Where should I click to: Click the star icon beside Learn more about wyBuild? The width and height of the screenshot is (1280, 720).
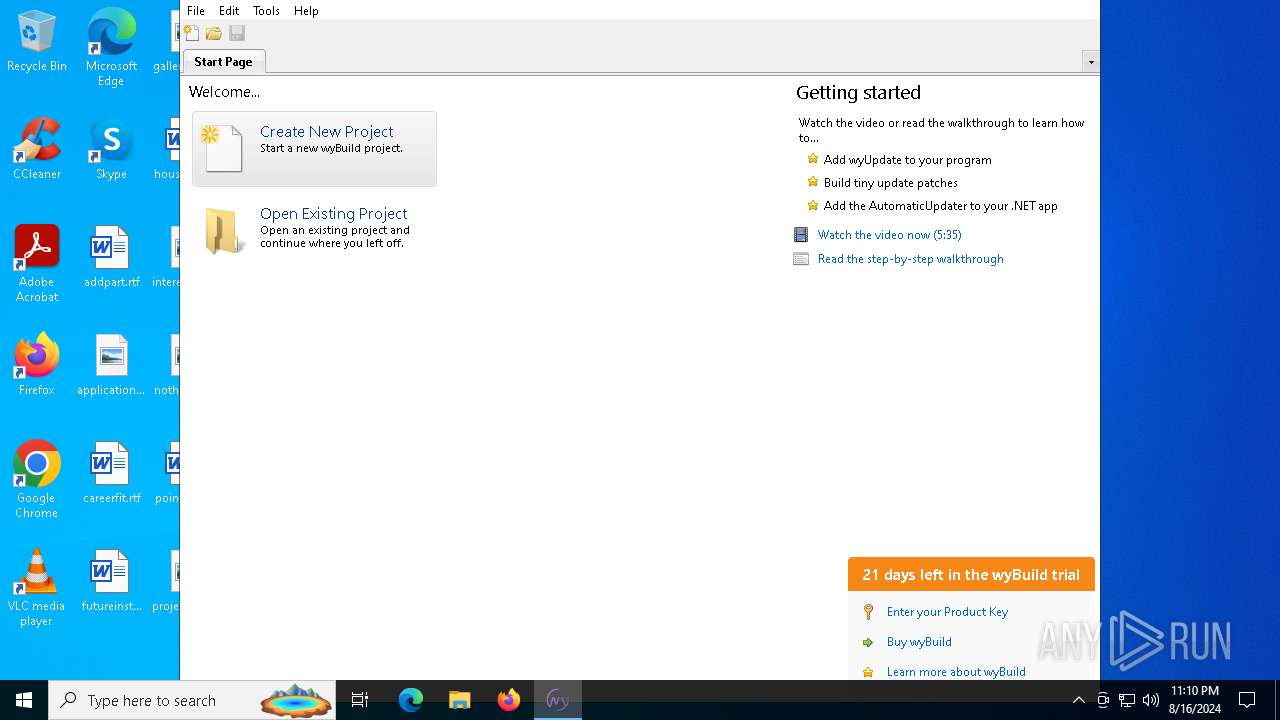pos(868,672)
